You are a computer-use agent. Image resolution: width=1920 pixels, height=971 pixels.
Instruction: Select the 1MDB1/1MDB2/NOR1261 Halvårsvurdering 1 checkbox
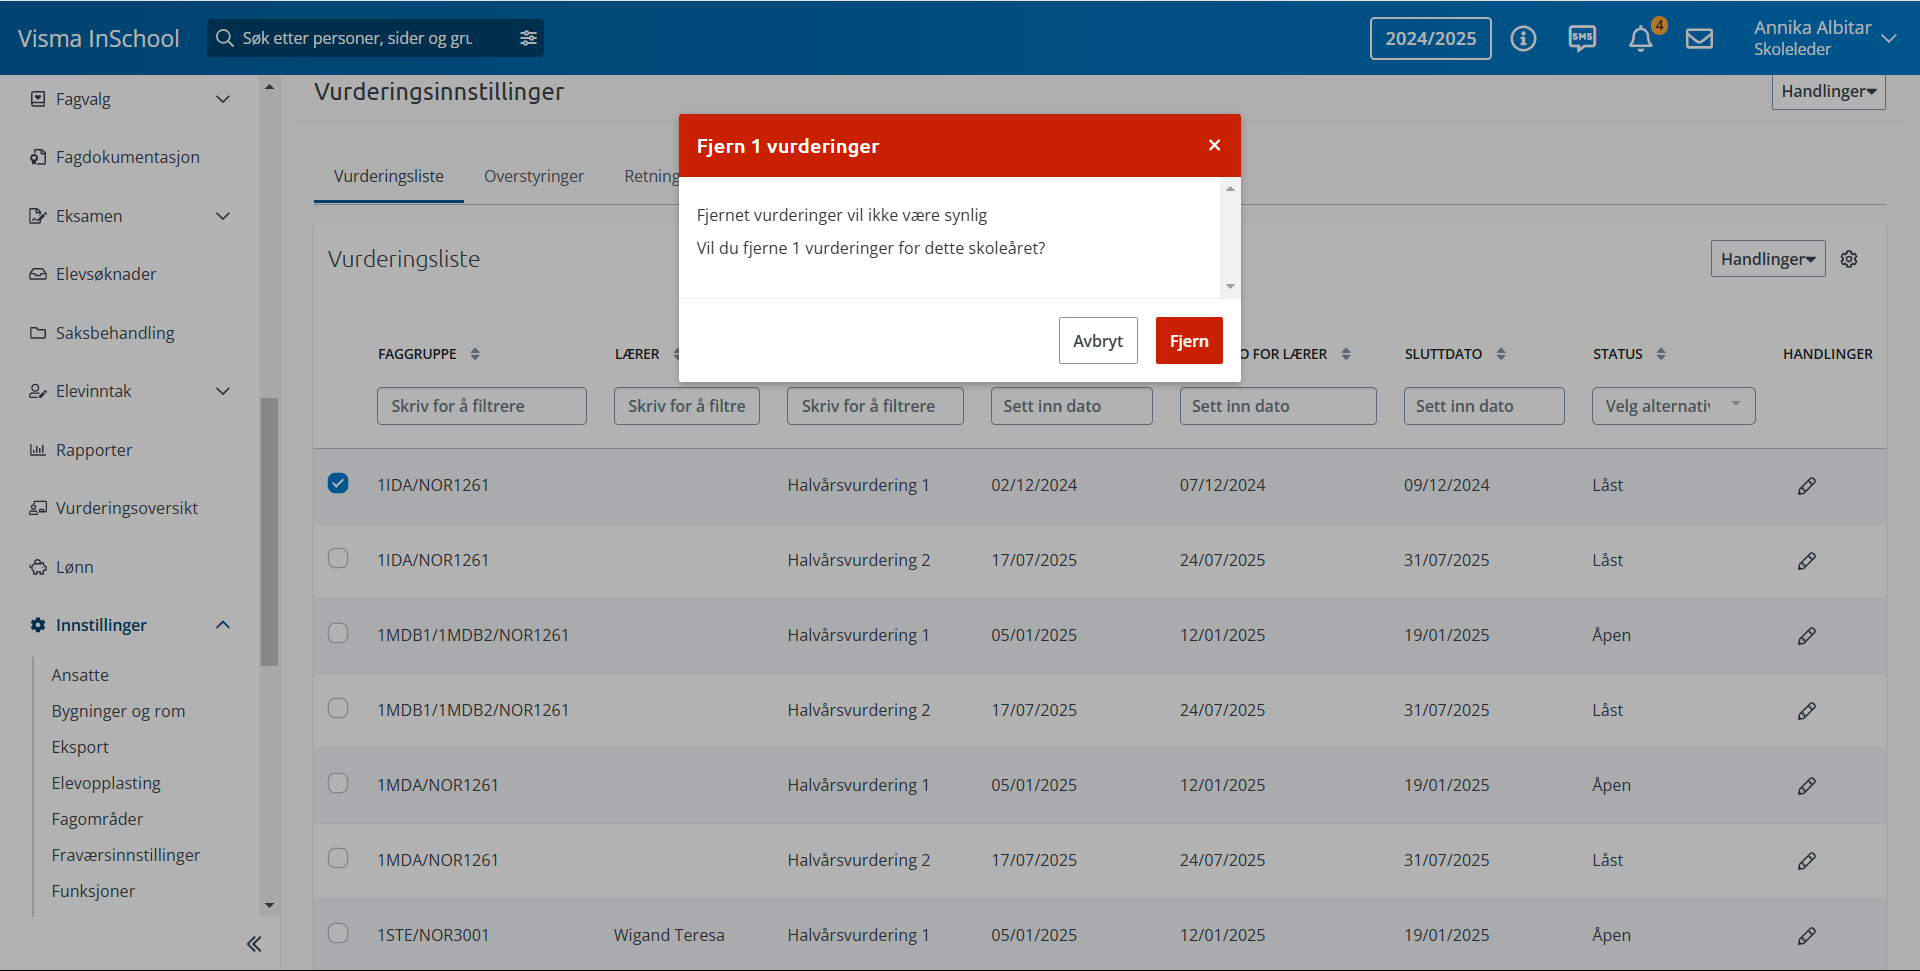[x=338, y=633]
